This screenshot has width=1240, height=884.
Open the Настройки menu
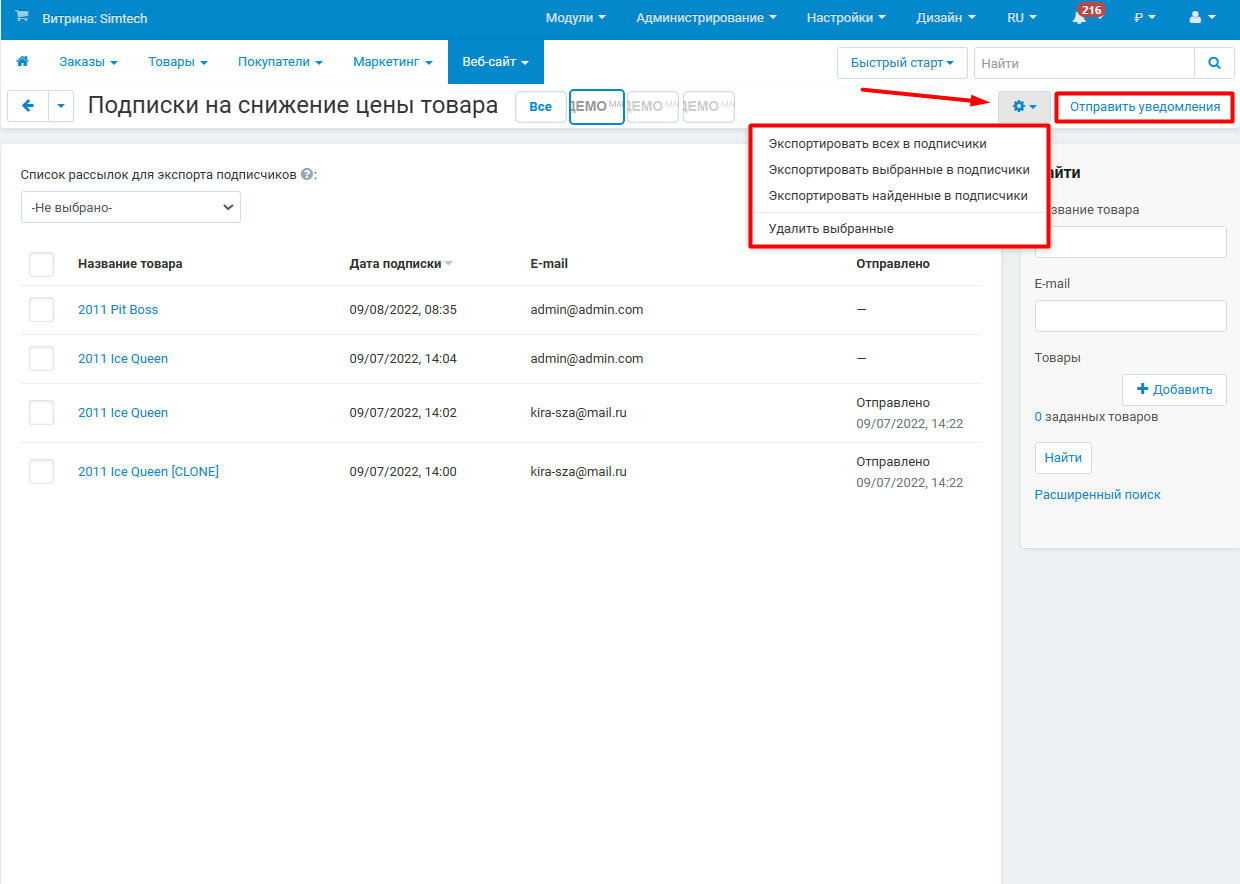tap(846, 18)
